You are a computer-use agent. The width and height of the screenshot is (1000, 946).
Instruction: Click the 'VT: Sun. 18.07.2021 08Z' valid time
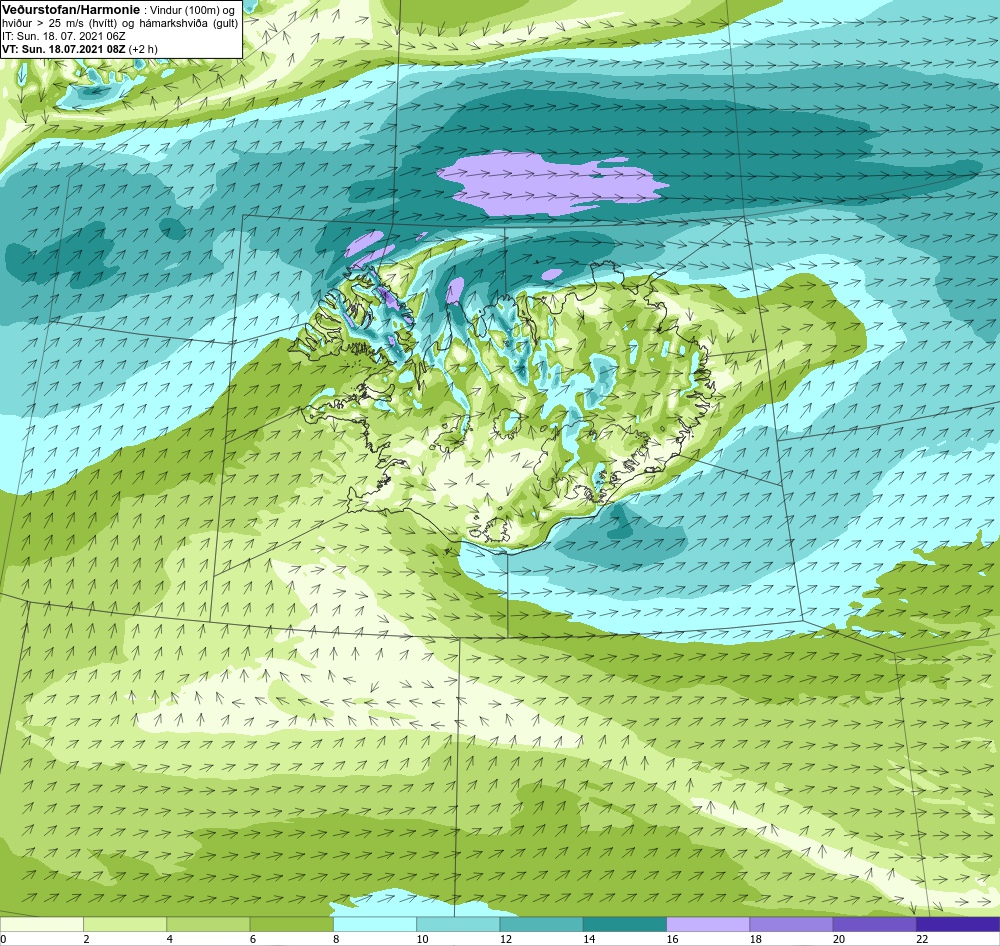(x=64, y=48)
